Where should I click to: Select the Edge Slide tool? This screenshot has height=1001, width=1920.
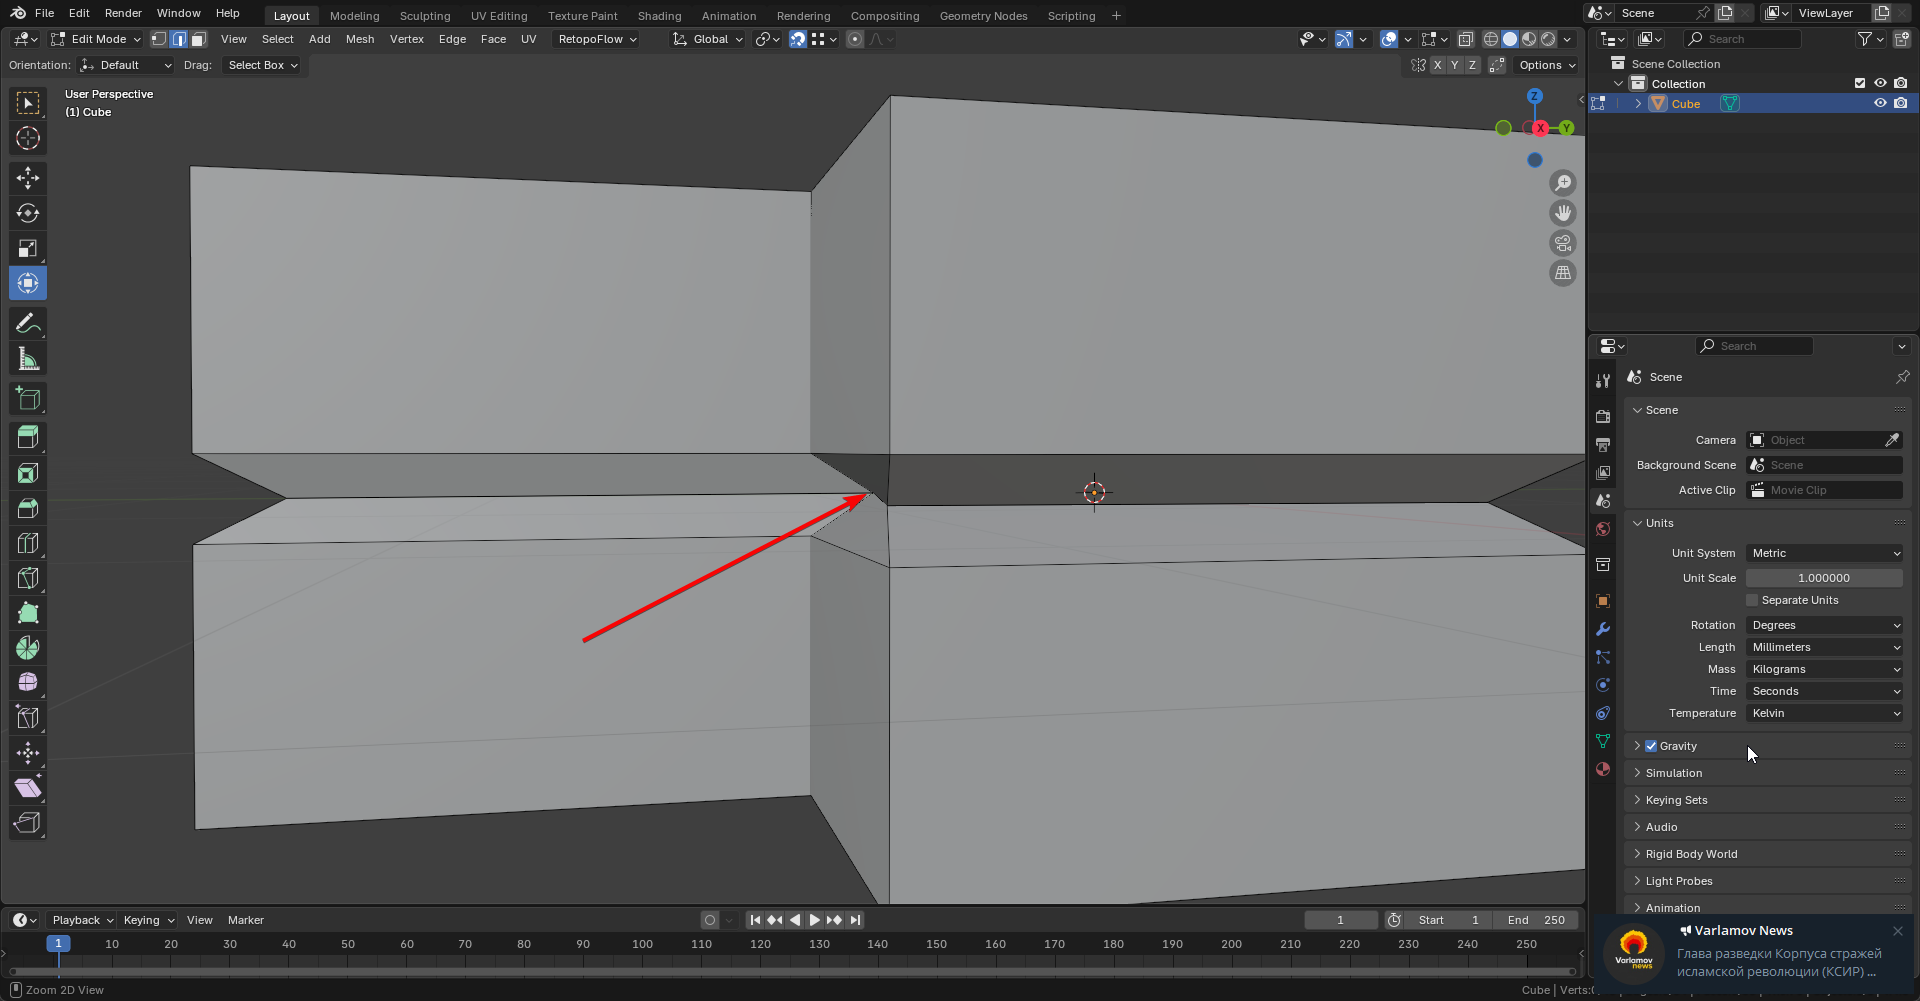28,718
